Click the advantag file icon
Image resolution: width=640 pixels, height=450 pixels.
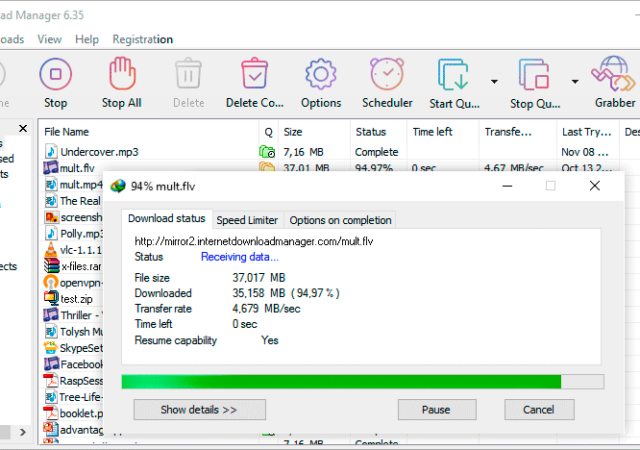coord(51,429)
